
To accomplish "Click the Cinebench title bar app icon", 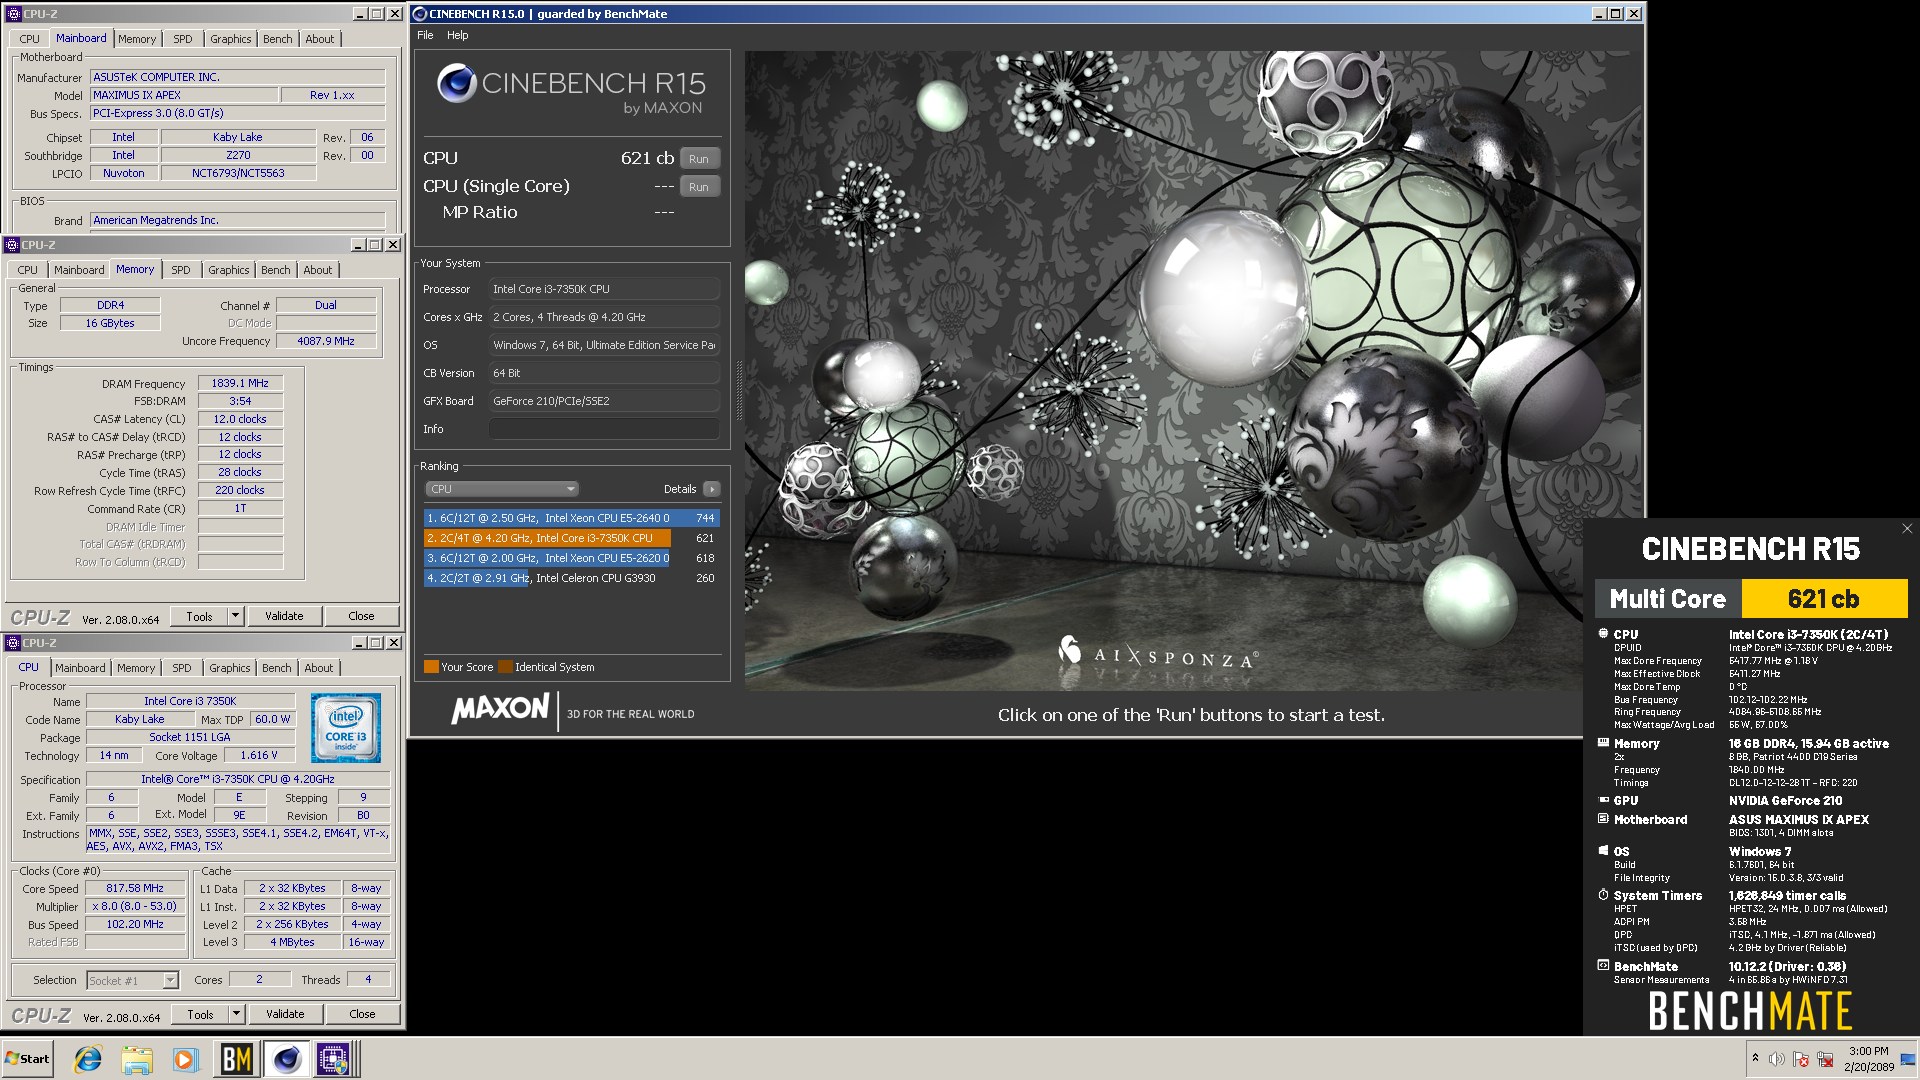I will click(421, 14).
